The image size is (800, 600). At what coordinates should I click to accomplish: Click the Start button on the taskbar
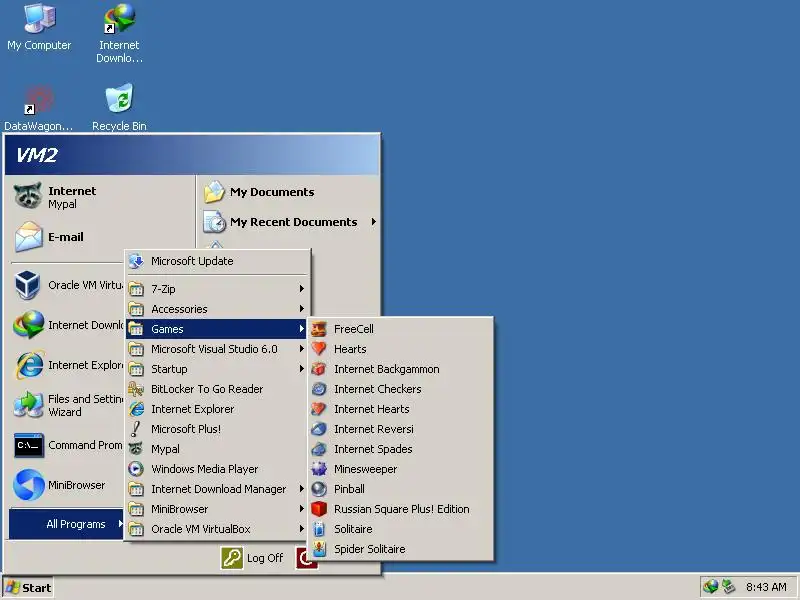[28, 588]
